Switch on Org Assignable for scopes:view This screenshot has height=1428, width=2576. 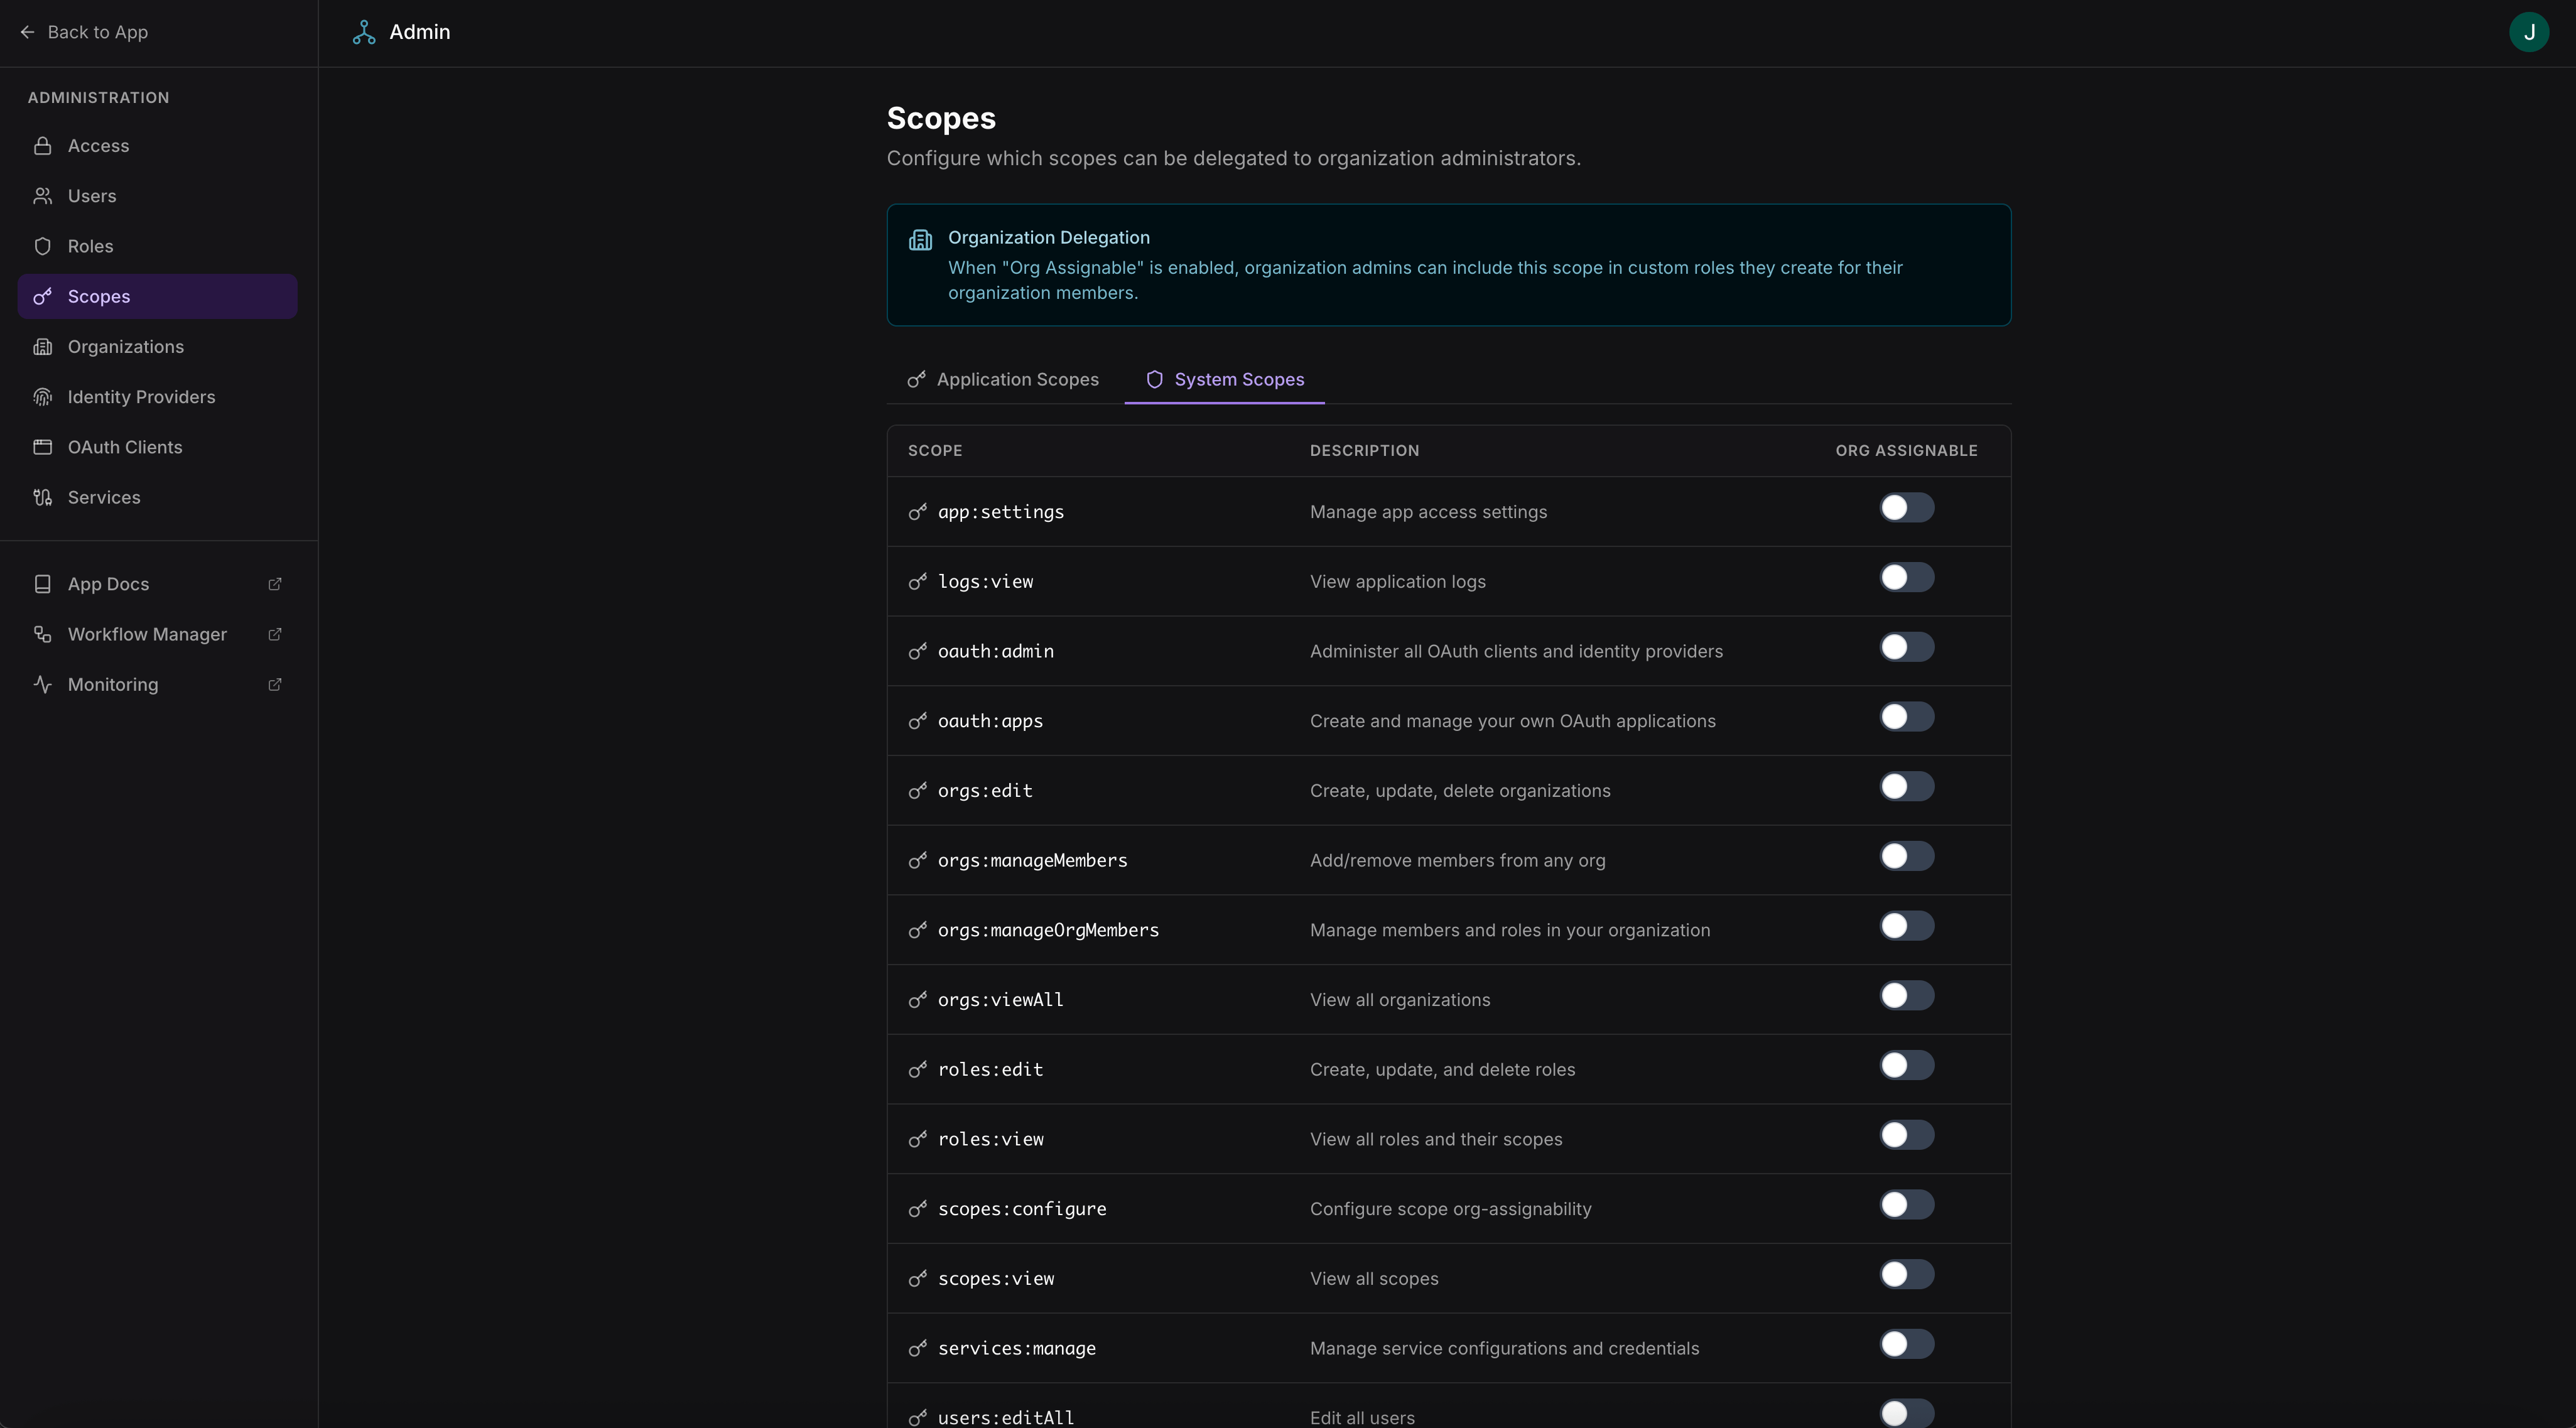1906,1274
